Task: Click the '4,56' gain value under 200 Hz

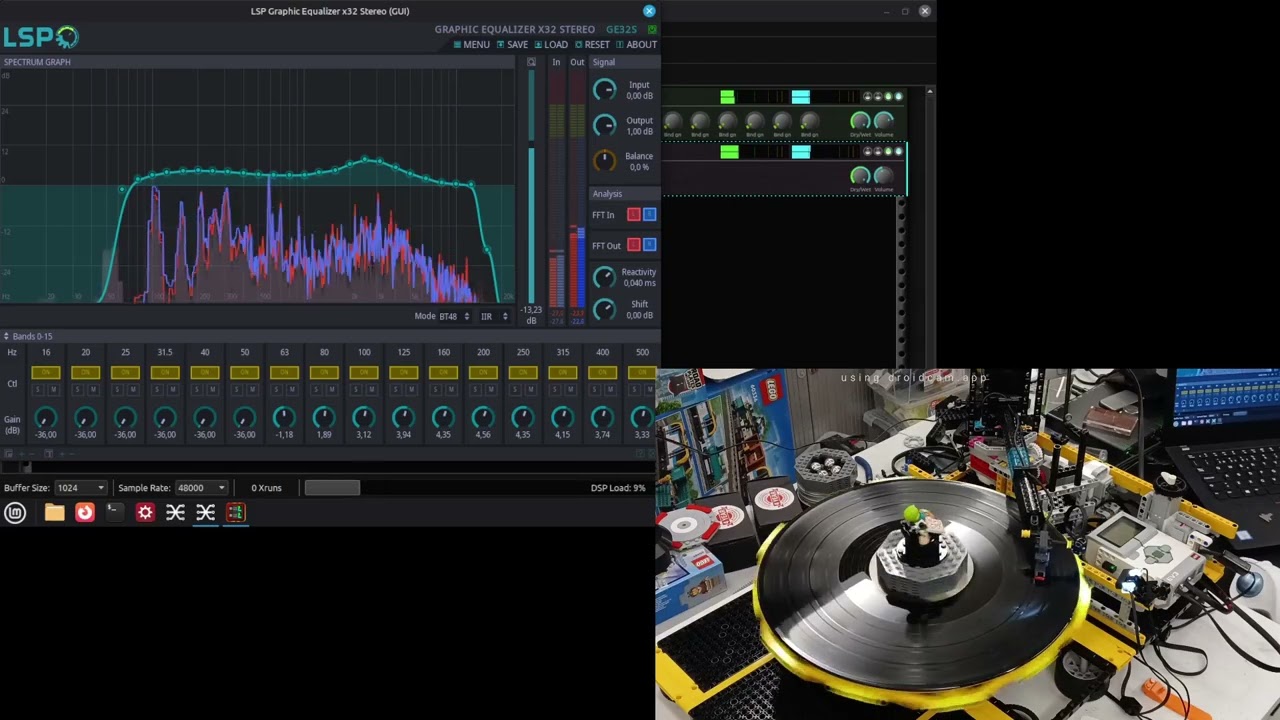Action: coord(483,435)
